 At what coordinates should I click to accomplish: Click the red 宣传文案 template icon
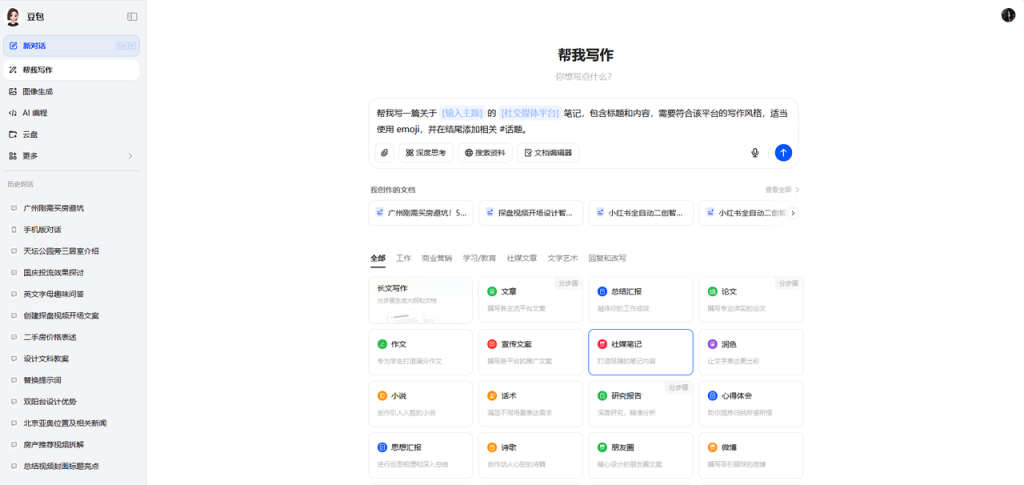(492, 344)
